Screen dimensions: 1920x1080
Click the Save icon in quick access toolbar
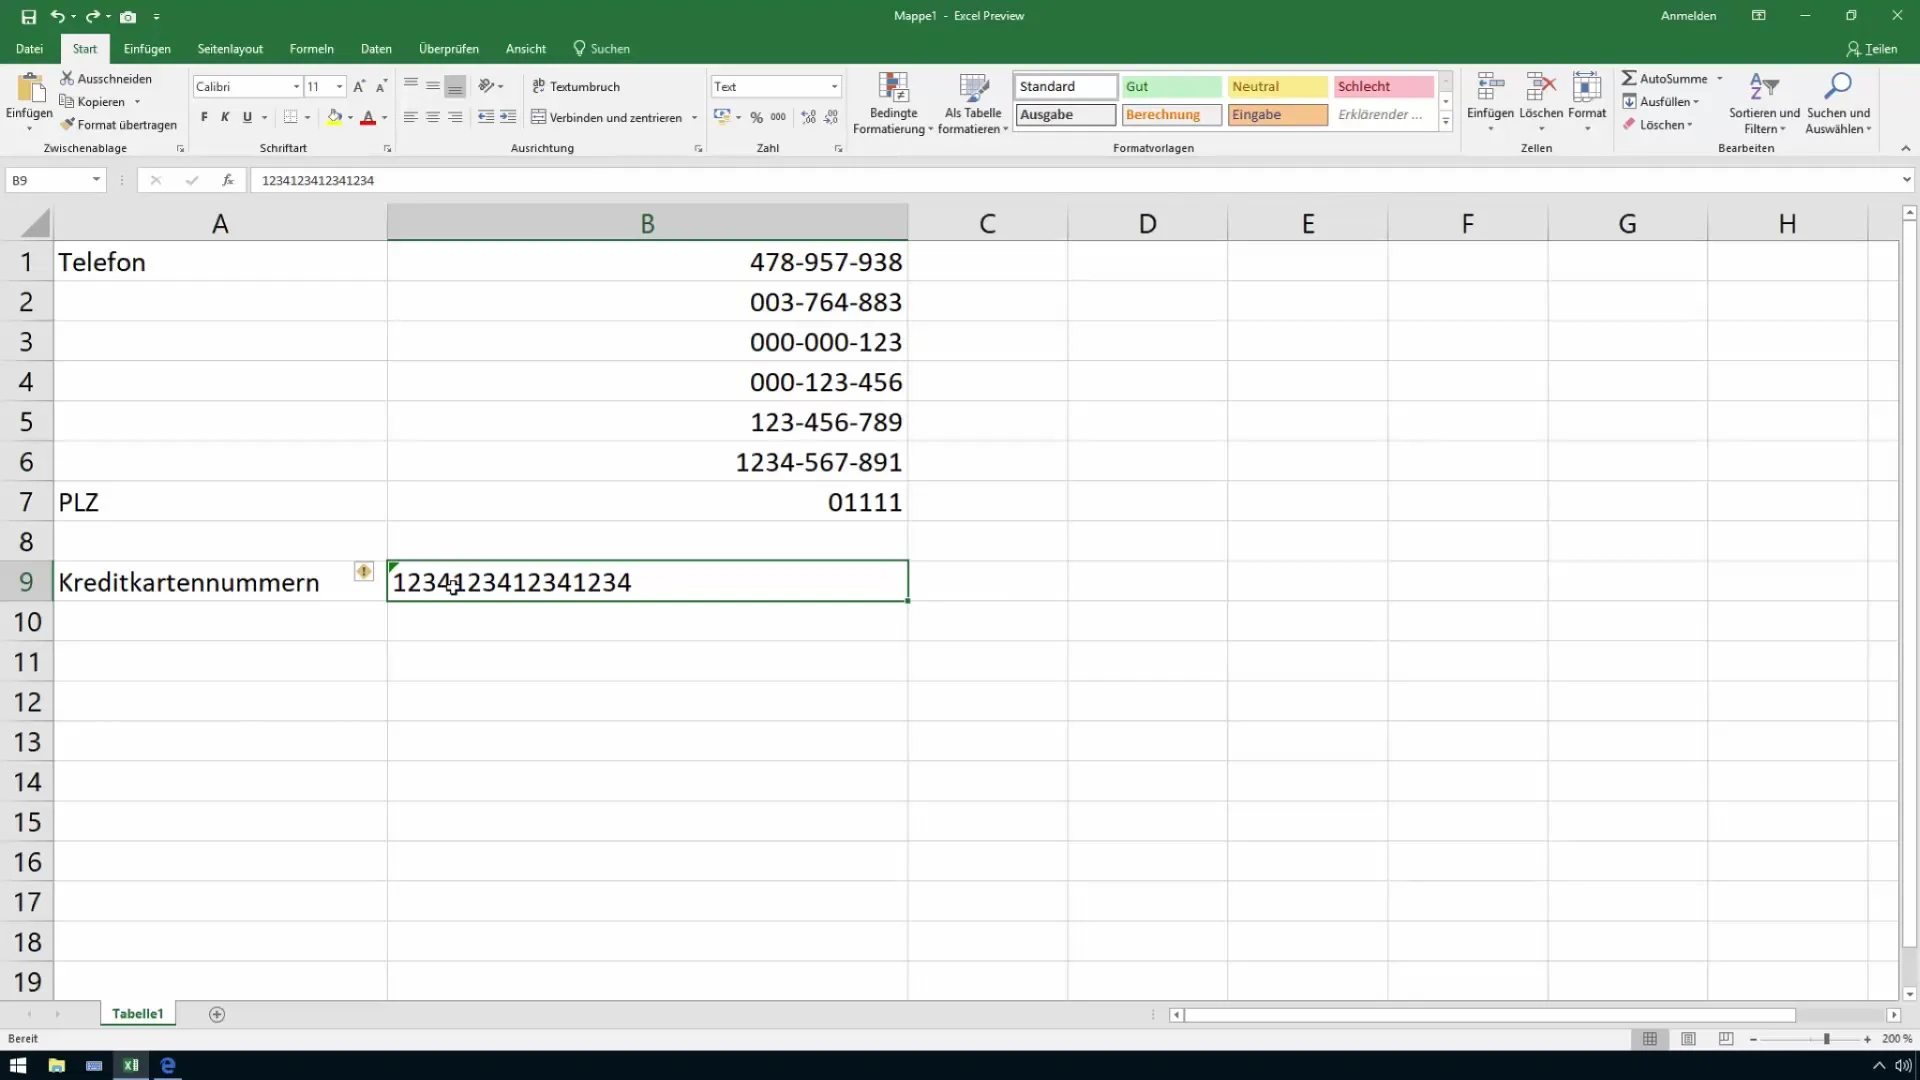coord(28,16)
